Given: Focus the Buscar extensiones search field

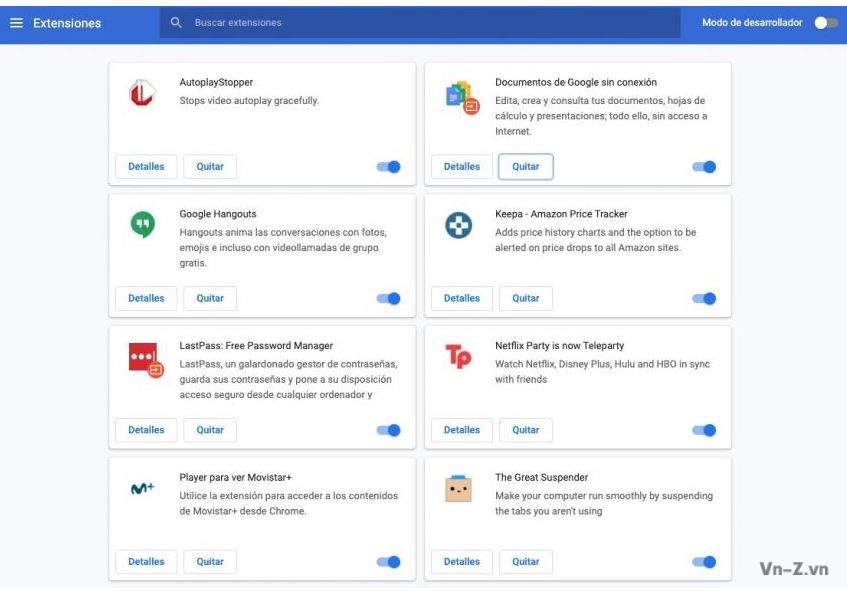Looking at the screenshot, I should pos(420,23).
